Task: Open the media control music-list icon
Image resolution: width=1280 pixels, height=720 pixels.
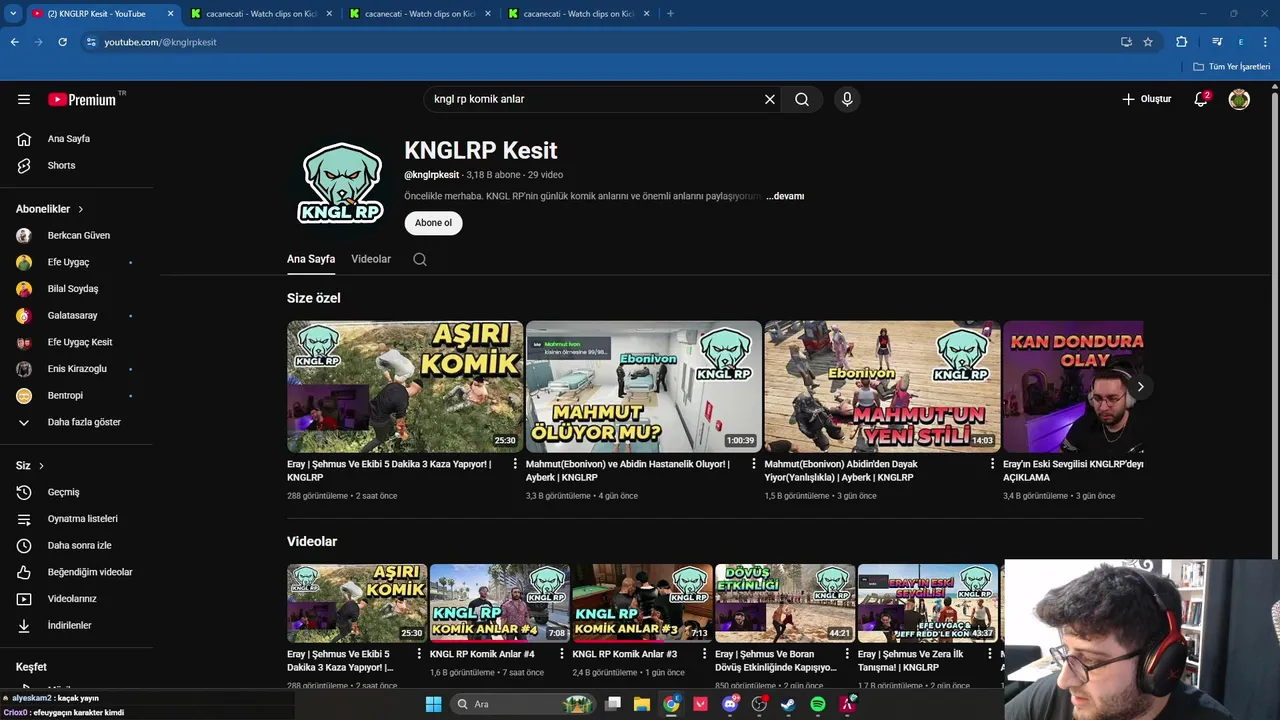Action: (x=1217, y=42)
